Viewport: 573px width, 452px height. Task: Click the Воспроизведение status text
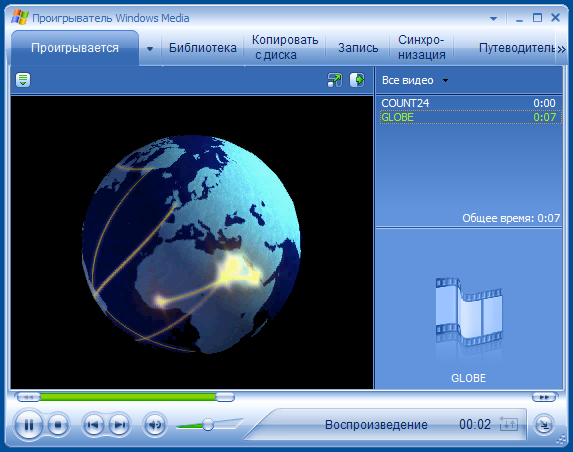[x=376, y=425]
